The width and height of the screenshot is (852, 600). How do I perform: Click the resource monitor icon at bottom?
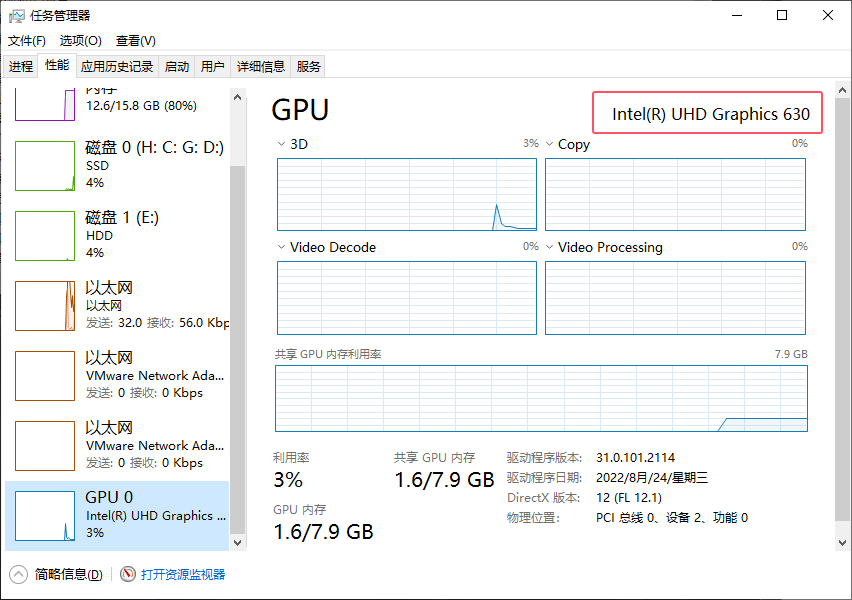[x=128, y=574]
